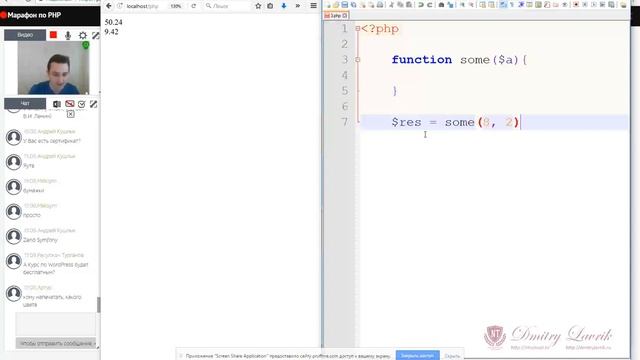This screenshot has height=360, width=640.
Task: Show more toolbar items via the chevron
Action: 298,6
